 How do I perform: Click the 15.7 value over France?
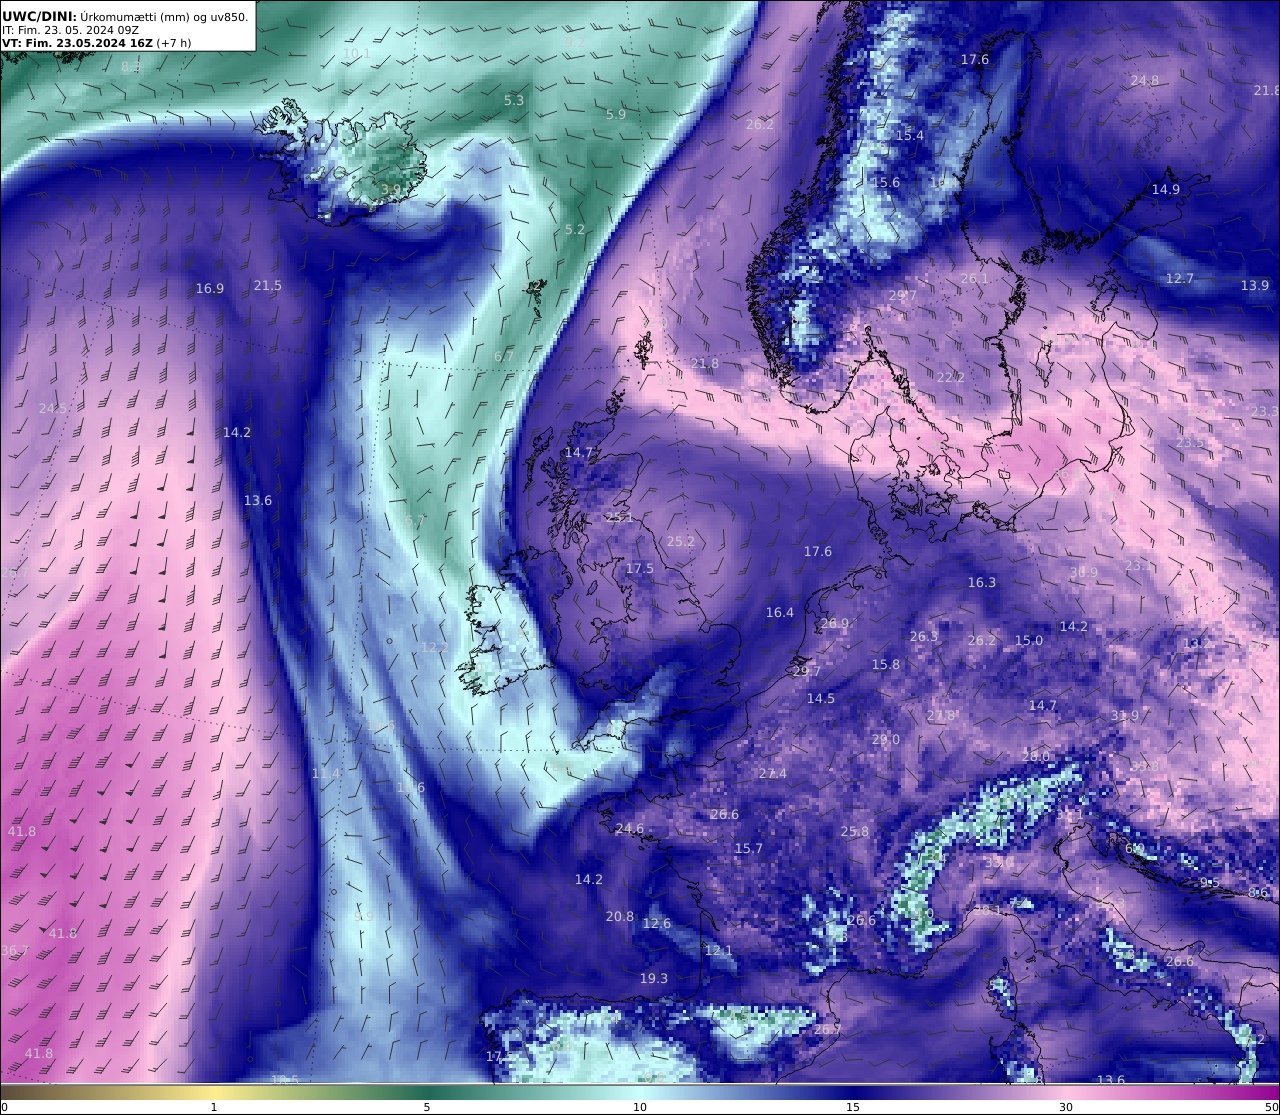pyautogui.click(x=749, y=848)
